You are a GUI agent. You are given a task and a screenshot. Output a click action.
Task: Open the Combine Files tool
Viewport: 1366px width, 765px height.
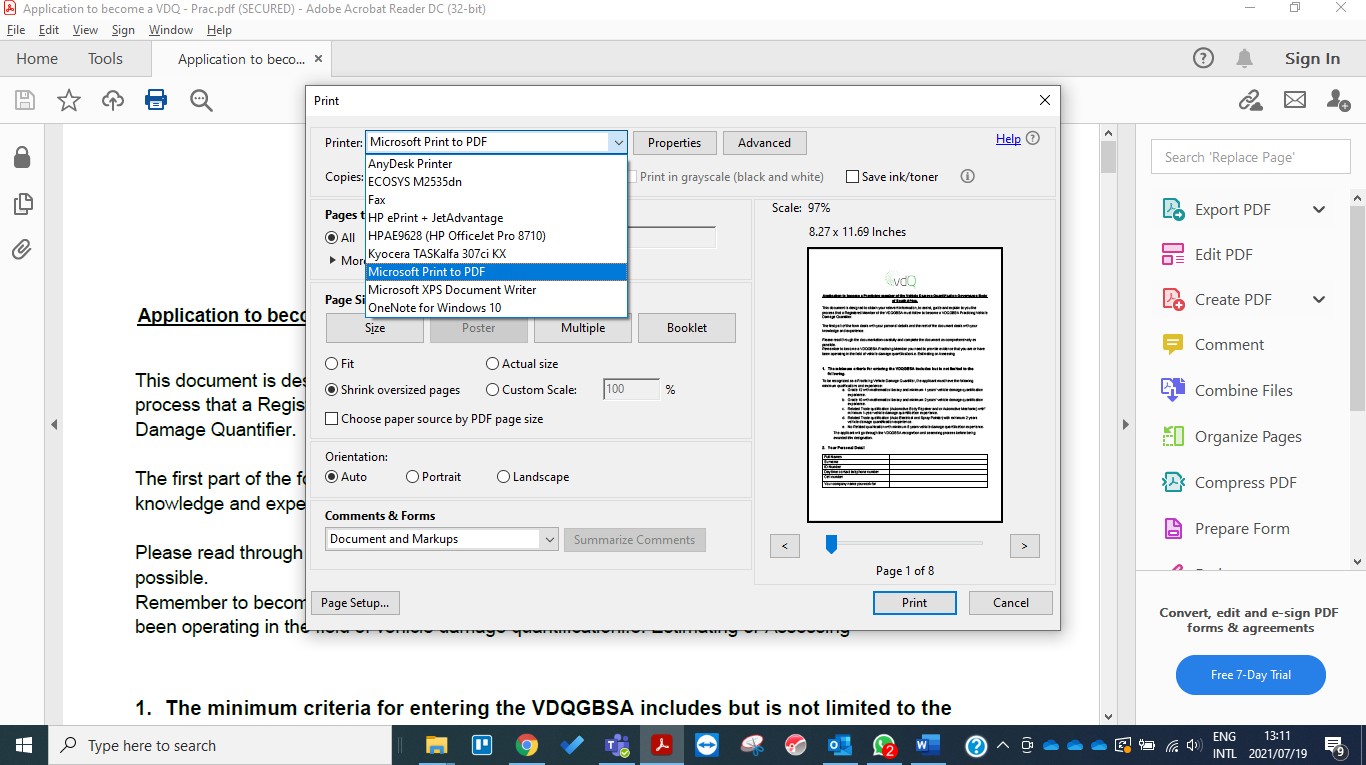tap(1243, 391)
